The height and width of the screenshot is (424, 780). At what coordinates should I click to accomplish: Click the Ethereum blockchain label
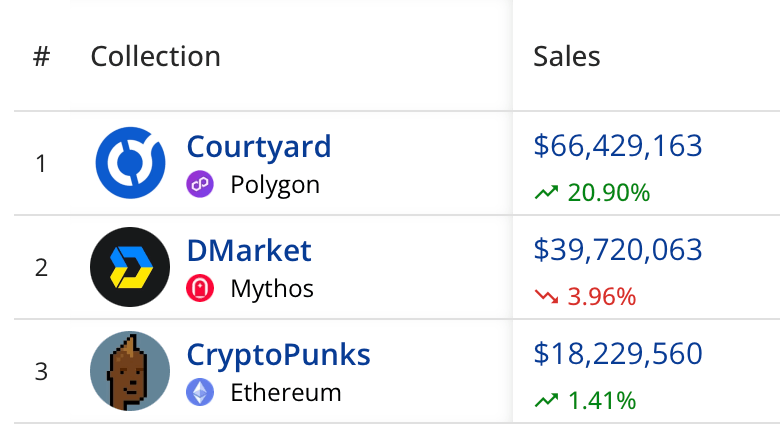pos(286,392)
